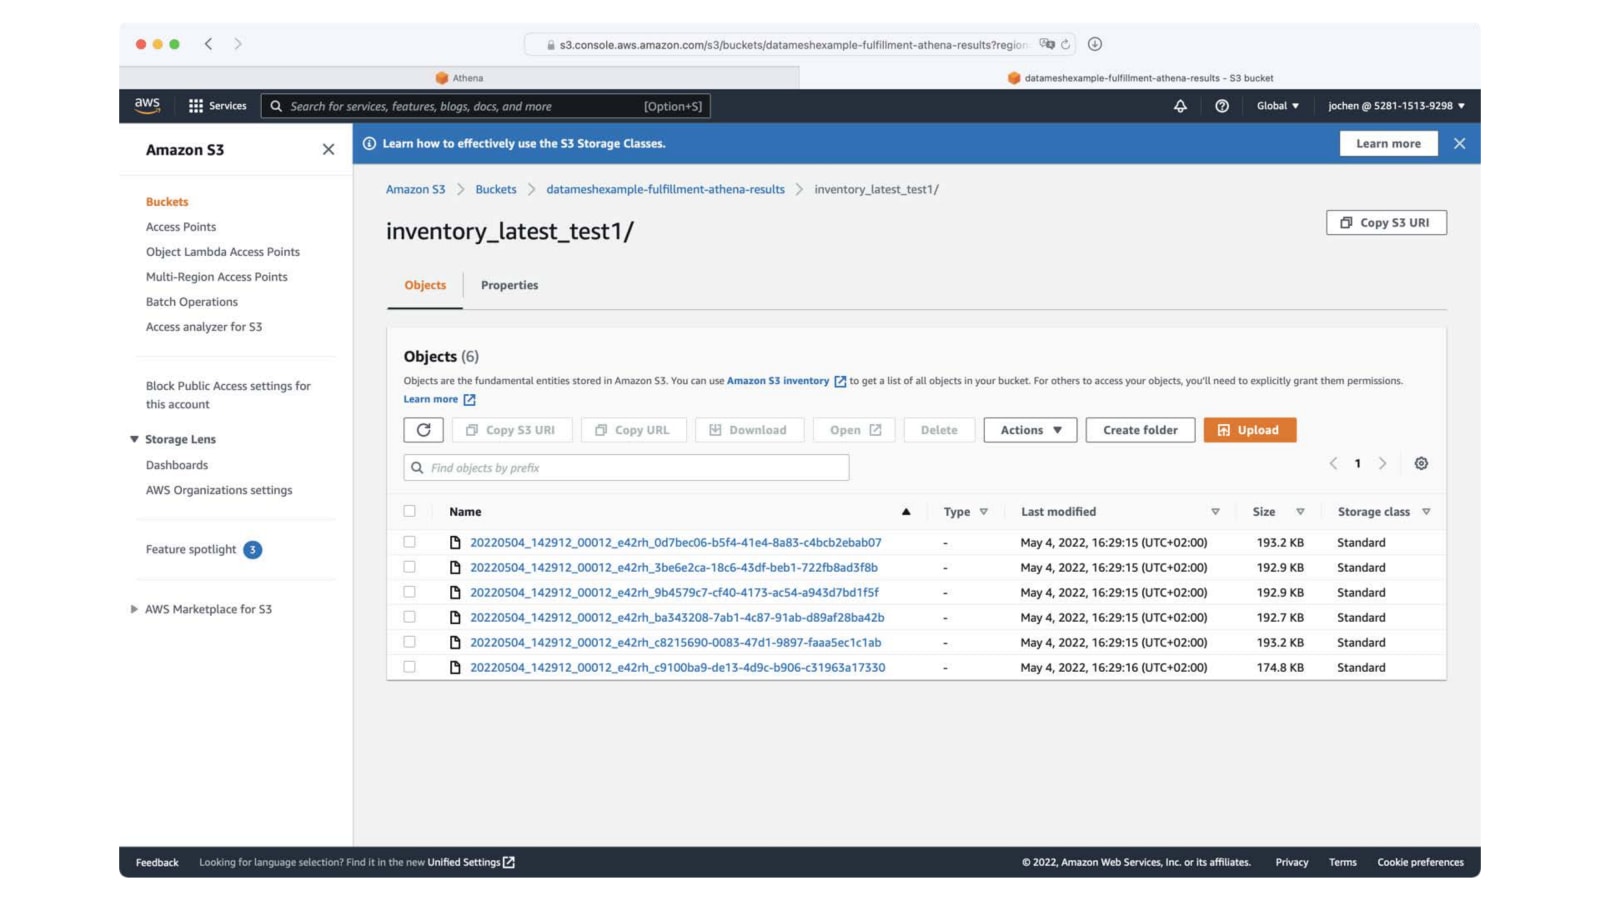Switch to the Athena browser tab
The width and height of the screenshot is (1600, 900).
pyautogui.click(x=459, y=77)
